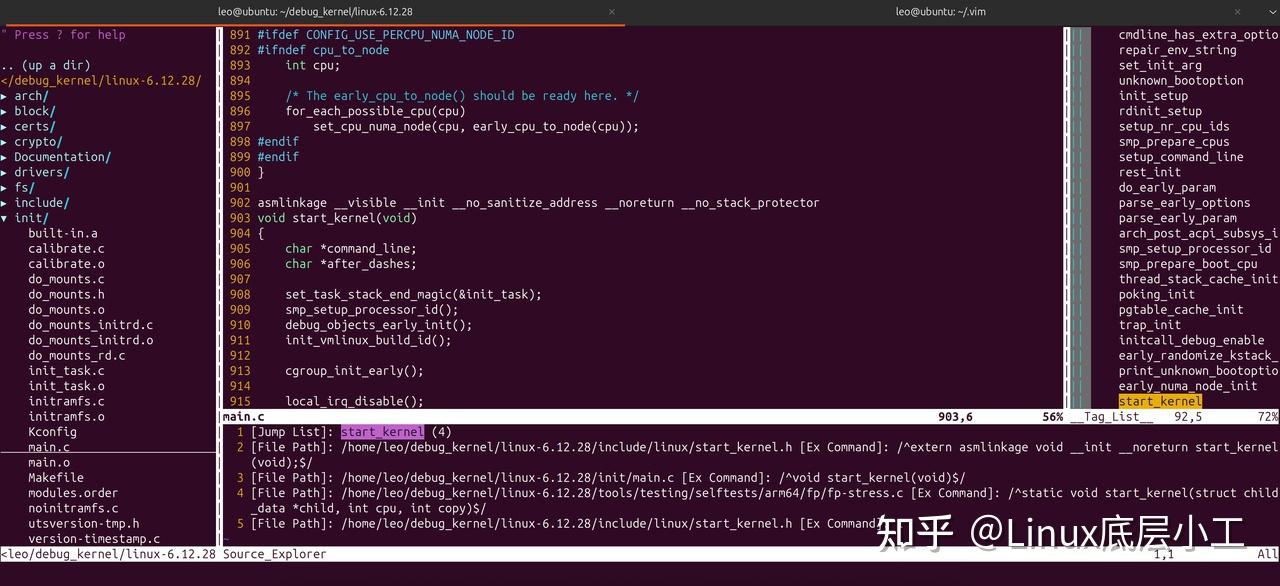
Task: Expand the crypto/ folder
Action: point(38,141)
